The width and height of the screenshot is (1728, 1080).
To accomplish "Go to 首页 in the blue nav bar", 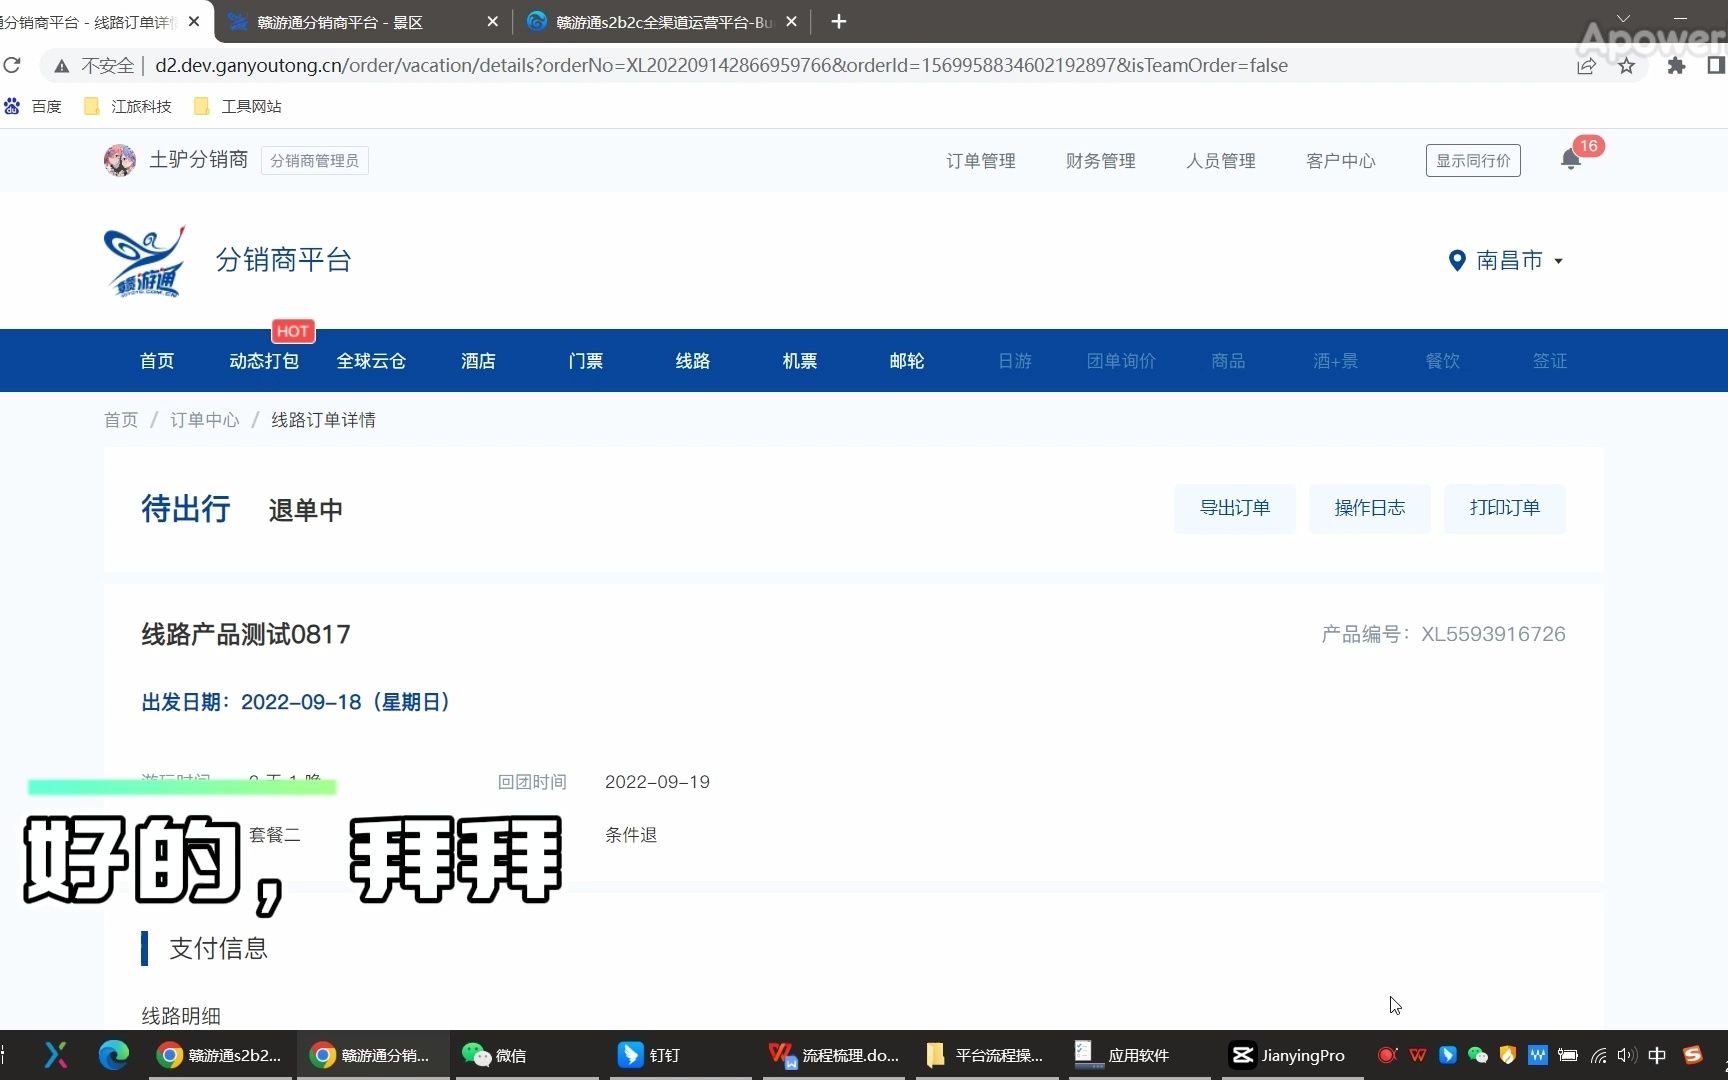I will 157,361.
